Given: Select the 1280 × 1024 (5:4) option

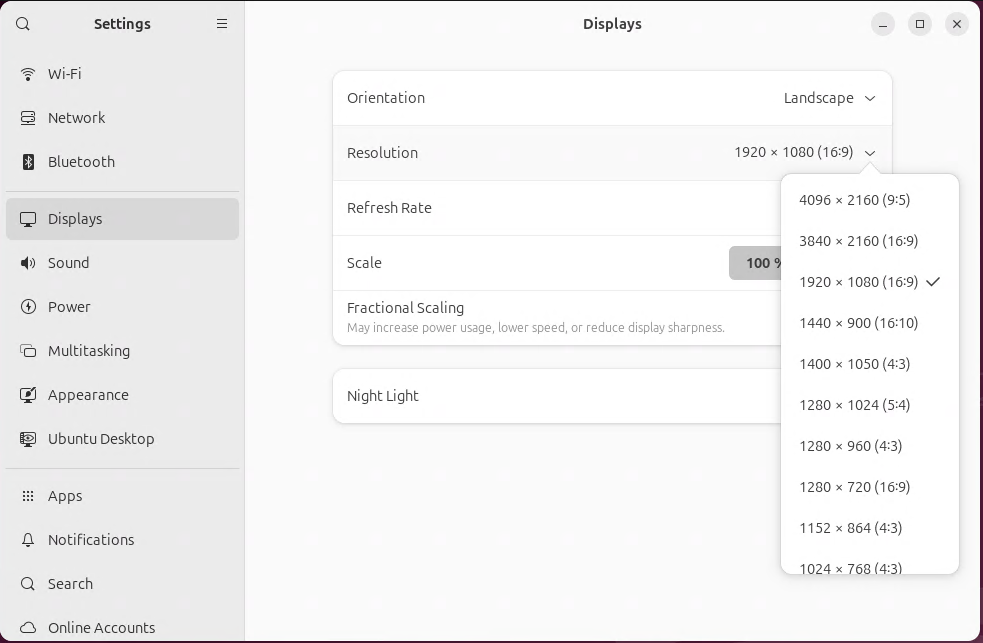Looking at the screenshot, I should tap(854, 405).
